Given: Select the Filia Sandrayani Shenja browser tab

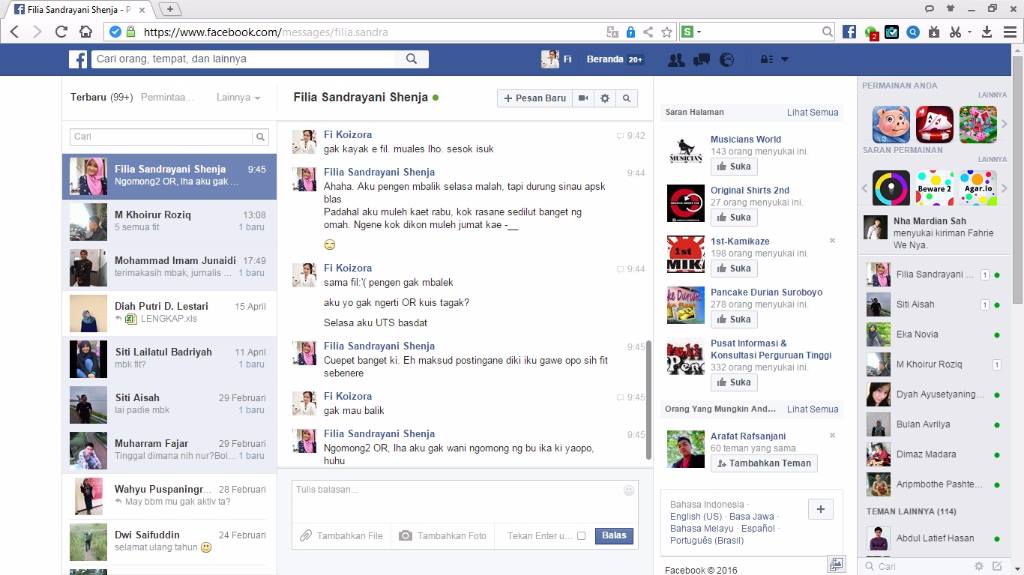Looking at the screenshot, I should [x=79, y=10].
